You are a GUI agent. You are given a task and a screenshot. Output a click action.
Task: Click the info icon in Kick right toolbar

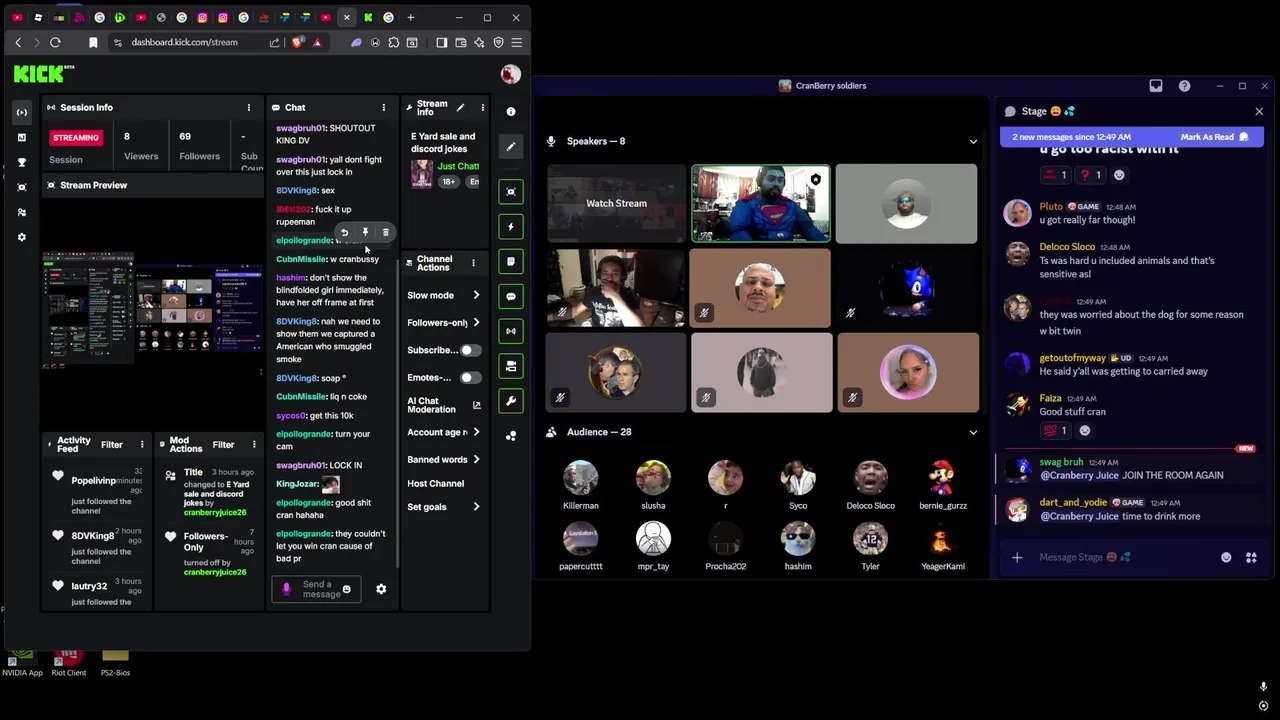511,111
